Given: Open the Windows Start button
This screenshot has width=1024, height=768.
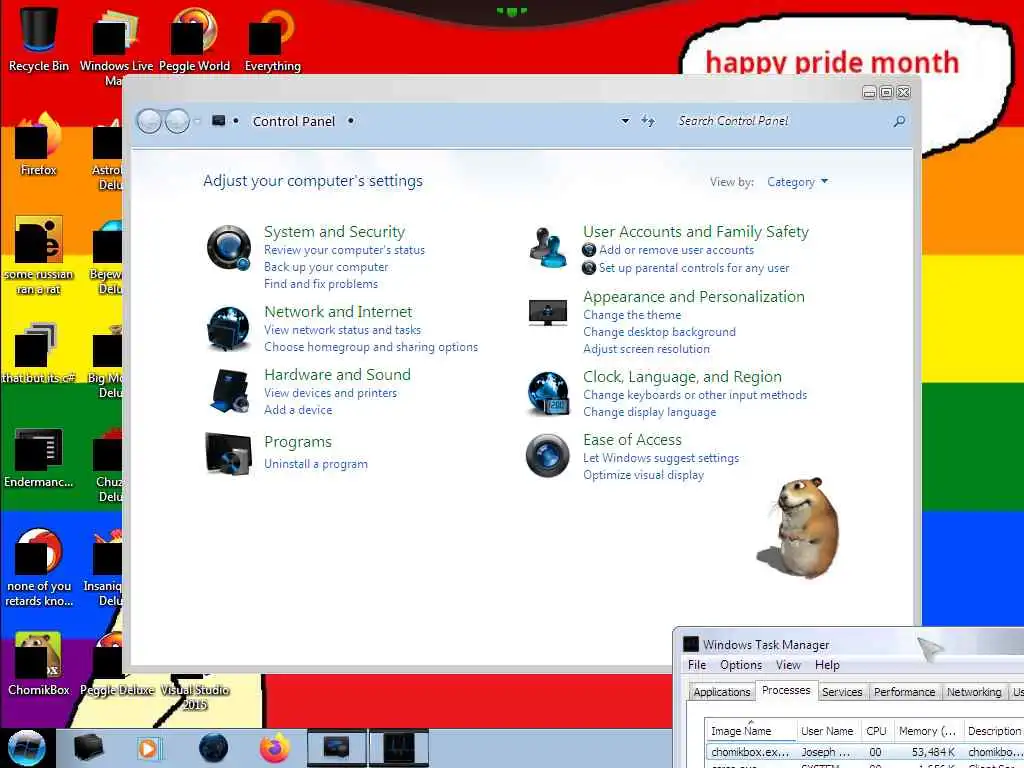Looking at the screenshot, I should [26, 748].
